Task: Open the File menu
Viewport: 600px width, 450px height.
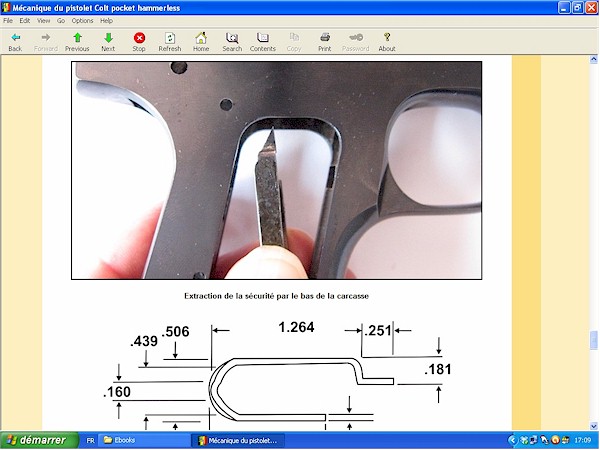Action: 9,20
